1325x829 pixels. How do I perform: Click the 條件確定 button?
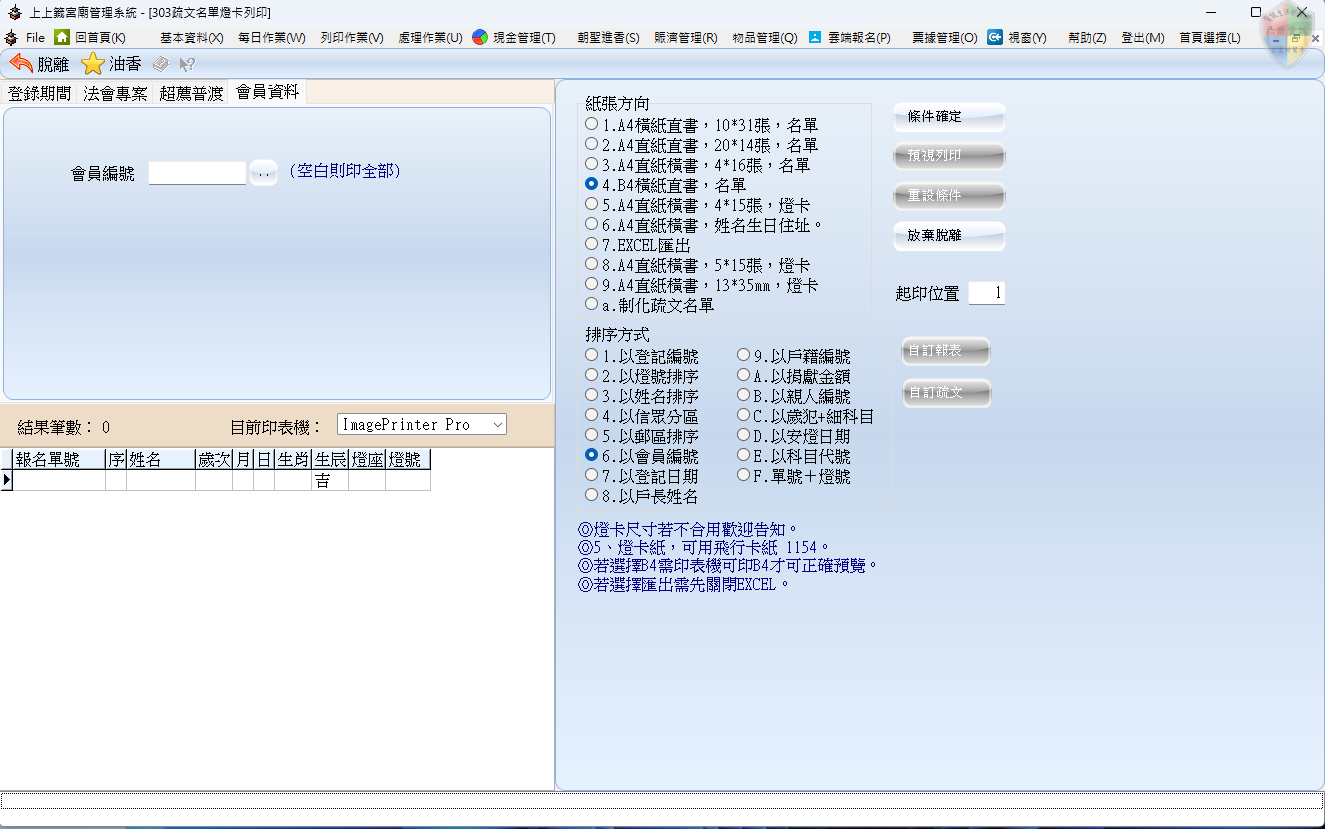click(x=948, y=117)
